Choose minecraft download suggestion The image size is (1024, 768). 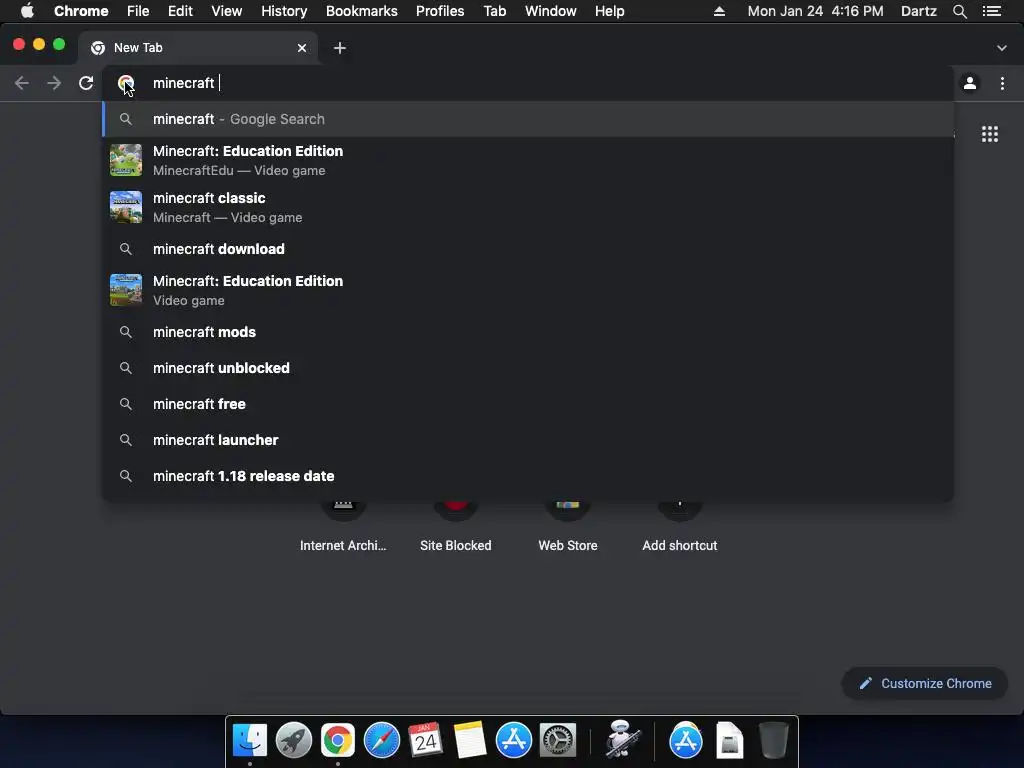pos(528,249)
